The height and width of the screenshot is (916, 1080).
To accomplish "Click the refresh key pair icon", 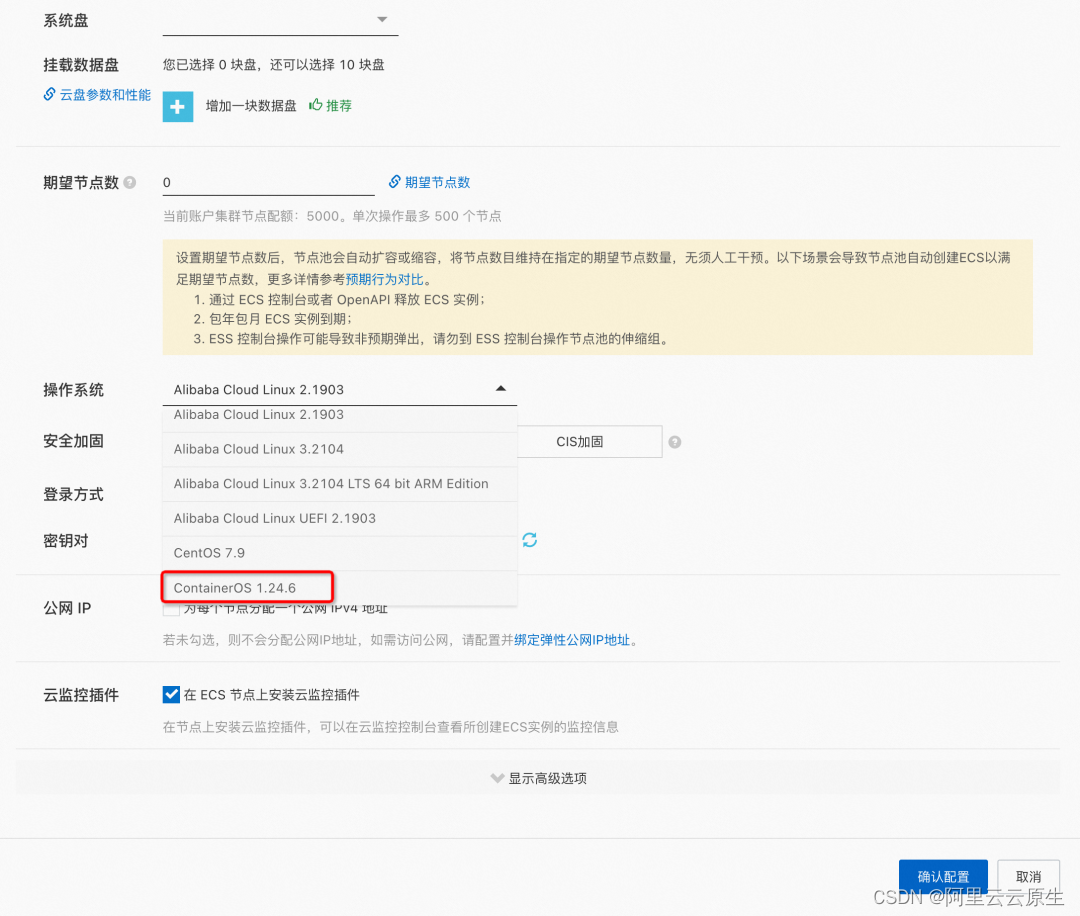I will point(530,540).
